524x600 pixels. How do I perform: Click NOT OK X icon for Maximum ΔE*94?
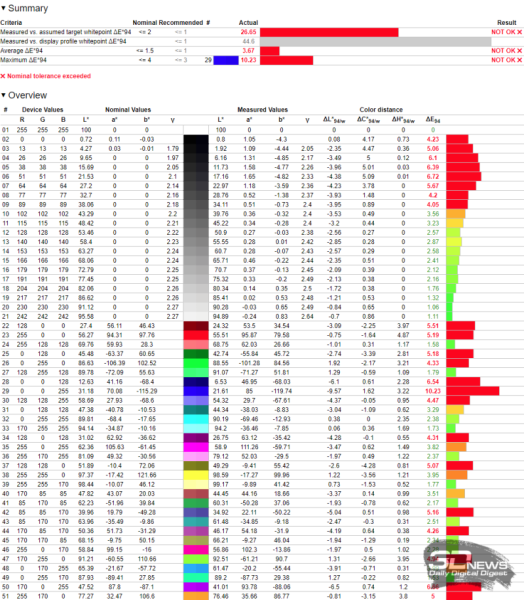pos(519,60)
